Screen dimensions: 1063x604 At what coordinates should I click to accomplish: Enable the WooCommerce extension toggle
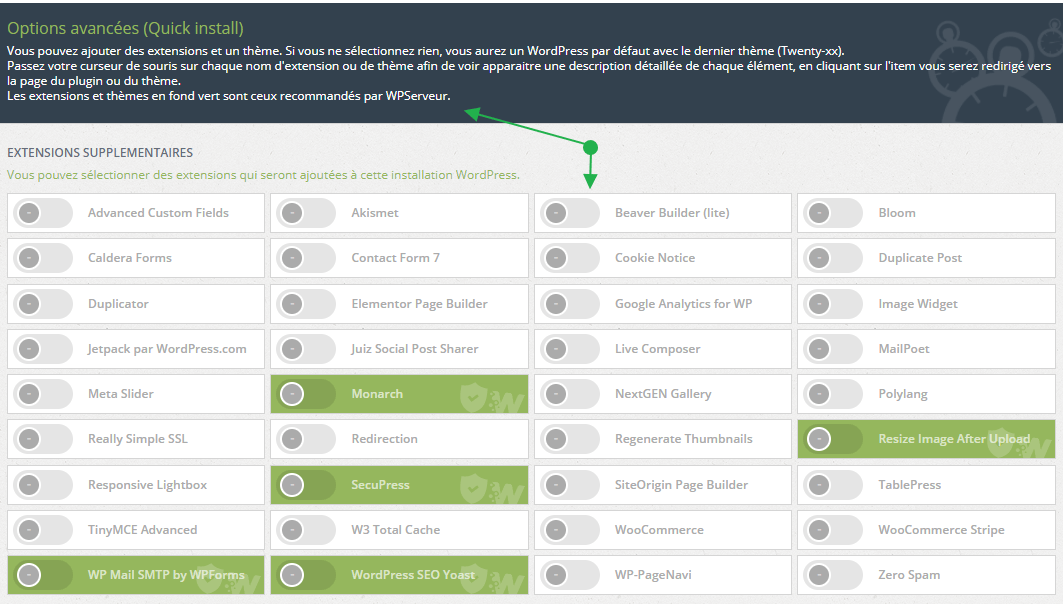tap(570, 529)
